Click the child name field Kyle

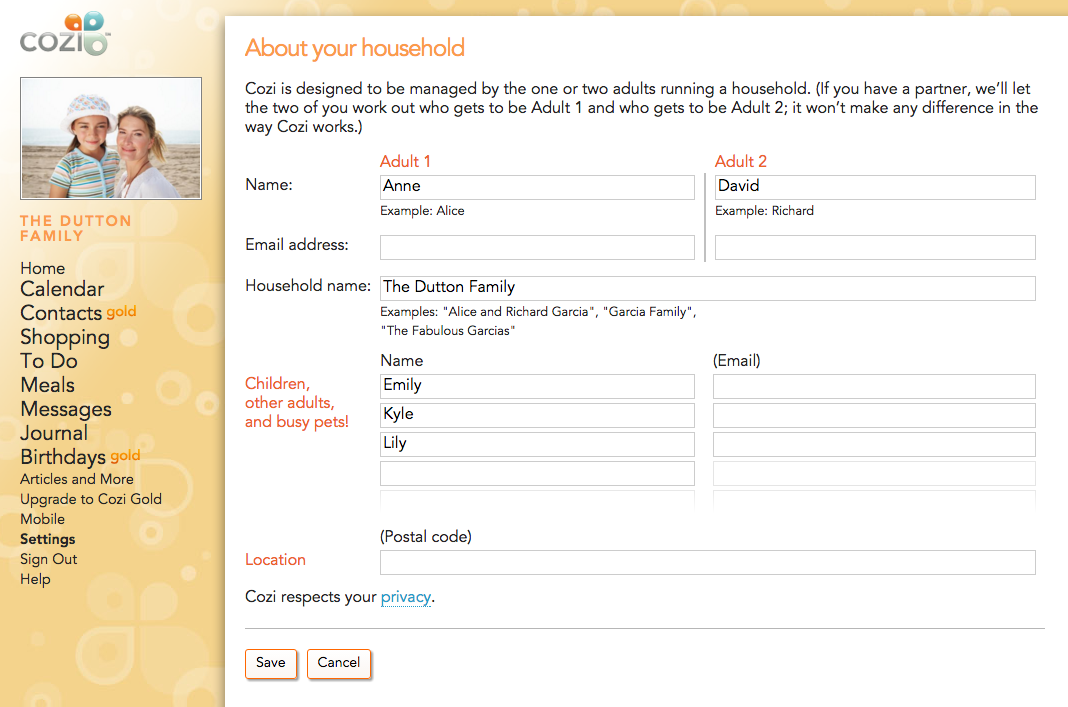point(537,415)
